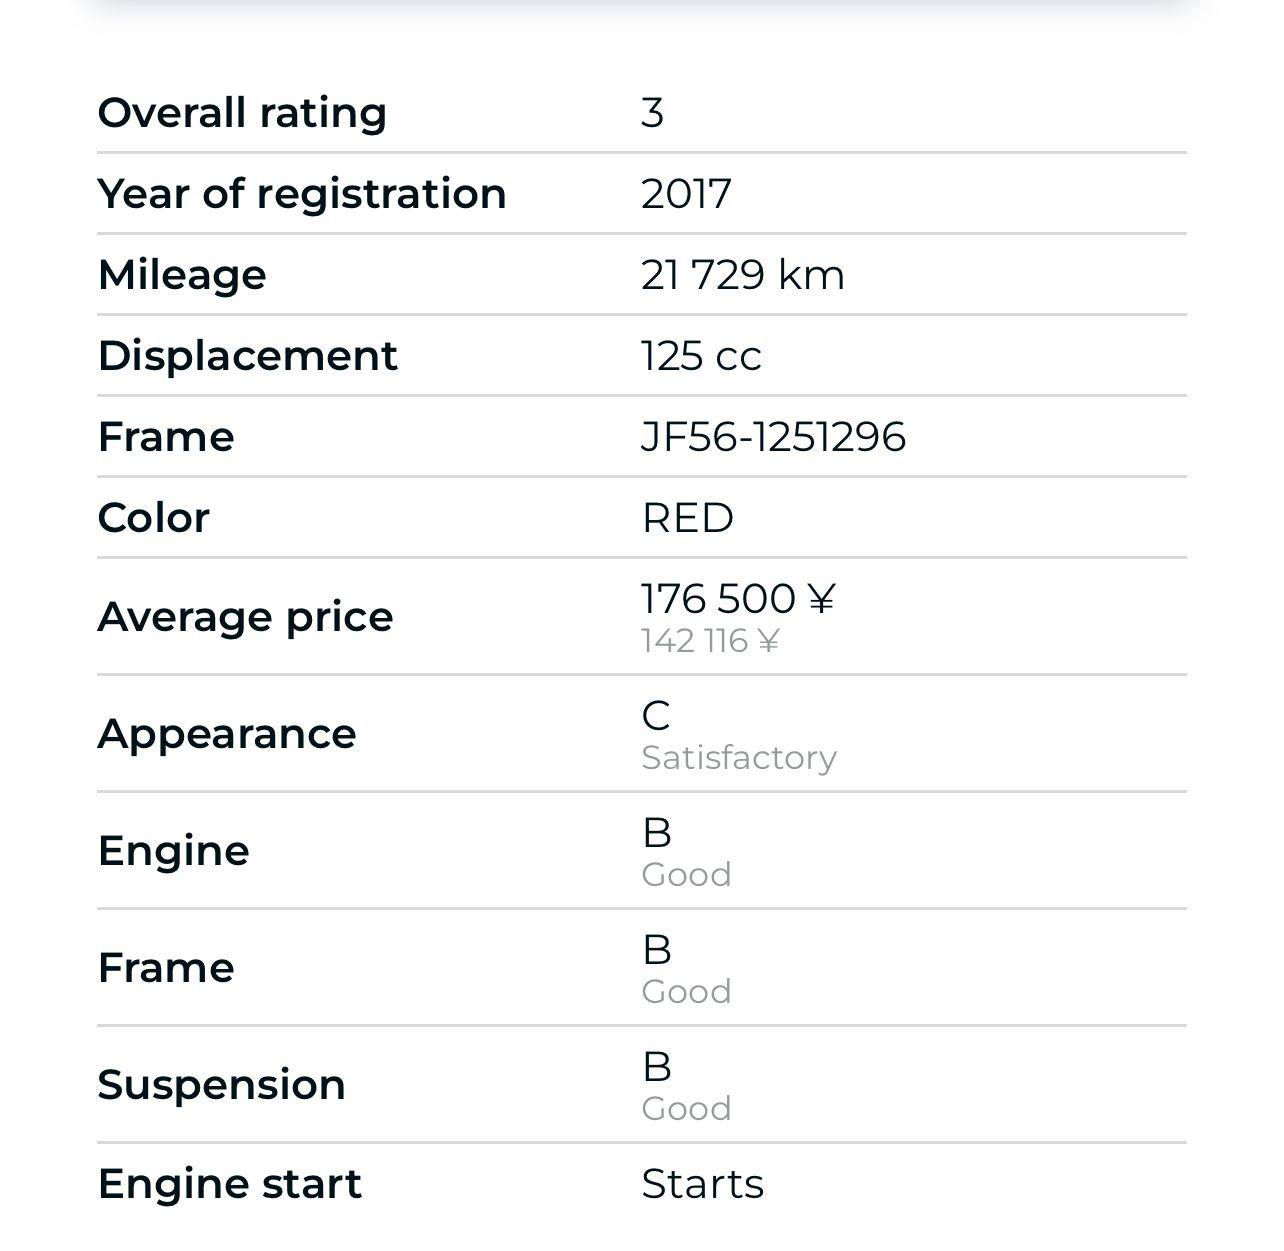Click the Engine start label
Screen dimensions: 1284x1251
click(x=229, y=1184)
